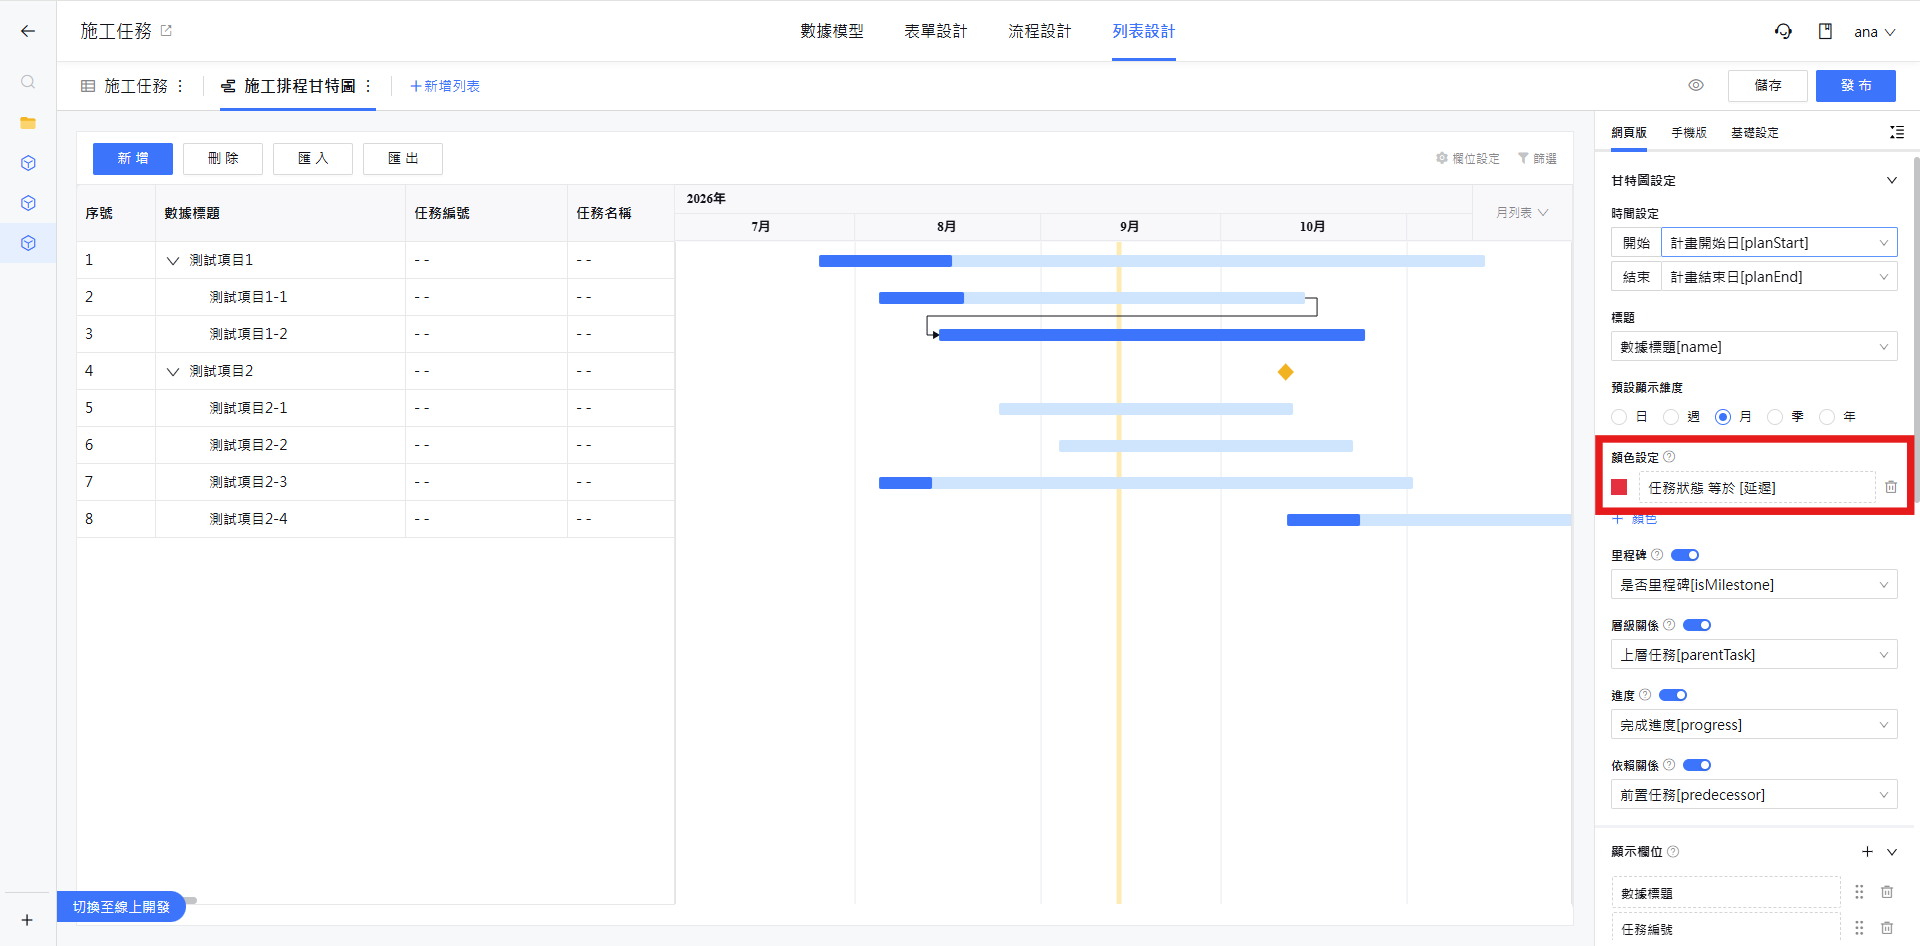Open the first cube icon in the sidebar
Screen dimensions: 1920x946
click(x=28, y=163)
